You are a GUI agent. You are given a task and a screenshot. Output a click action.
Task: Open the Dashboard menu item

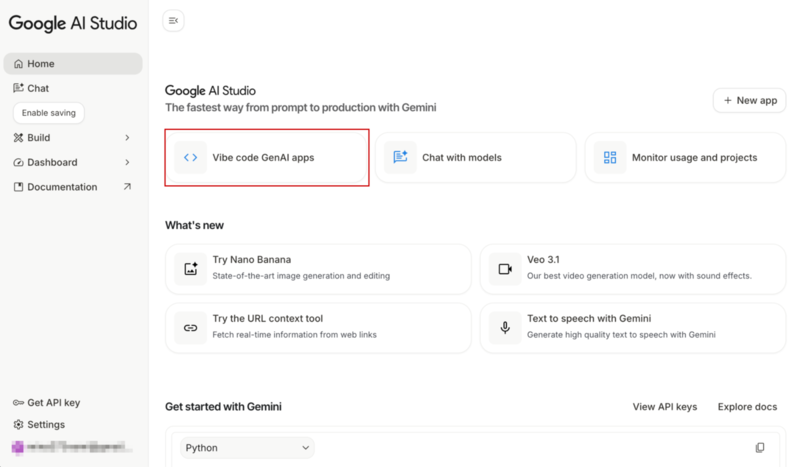pos(73,162)
